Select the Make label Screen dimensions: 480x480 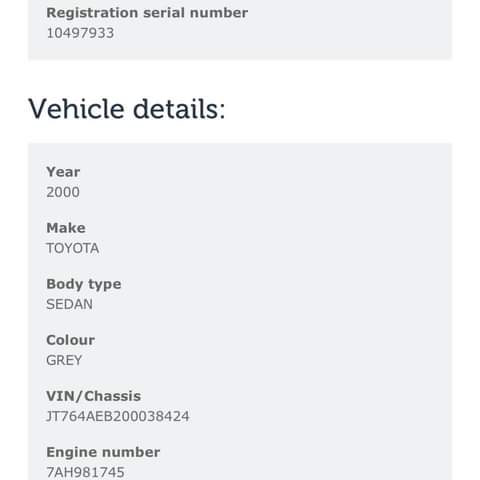click(66, 228)
